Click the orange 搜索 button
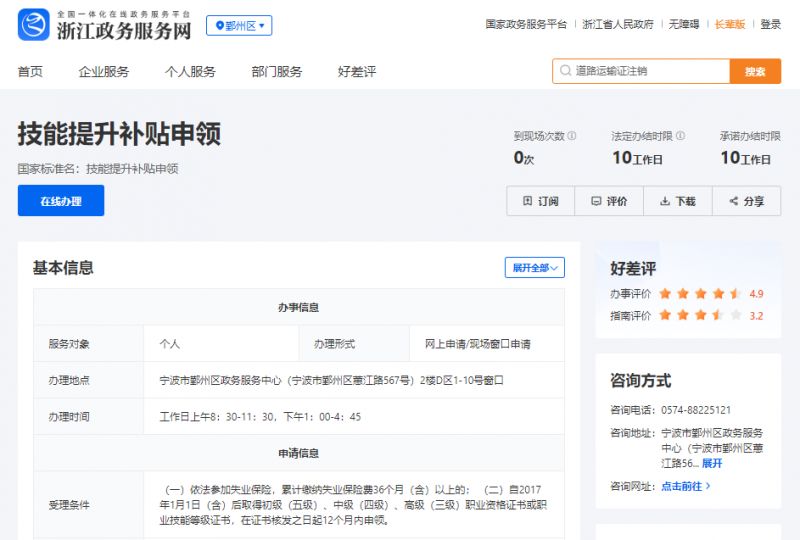800x540 pixels. [755, 71]
